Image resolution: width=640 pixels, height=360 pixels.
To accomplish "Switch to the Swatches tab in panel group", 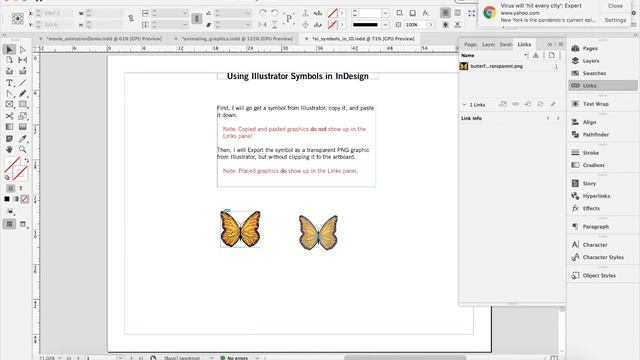I will pyautogui.click(x=506, y=44).
